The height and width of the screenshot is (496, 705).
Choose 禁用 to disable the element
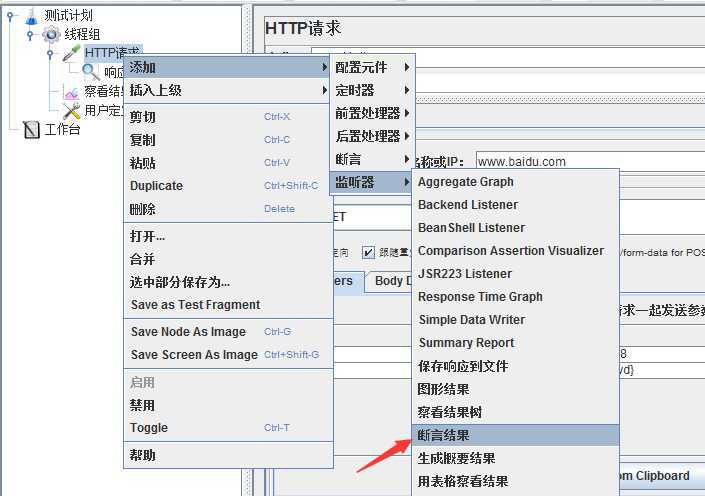point(228,405)
